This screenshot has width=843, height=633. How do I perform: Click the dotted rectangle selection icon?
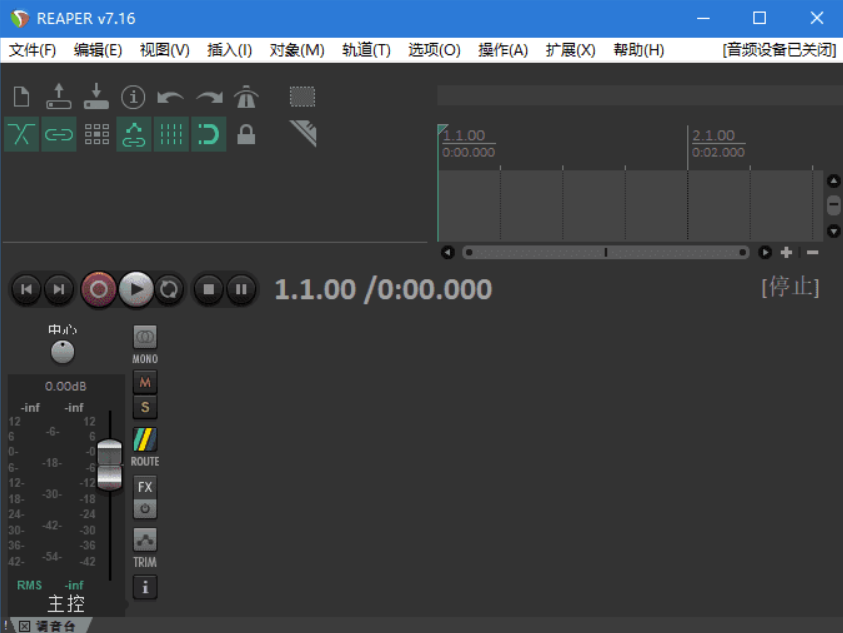(x=303, y=97)
